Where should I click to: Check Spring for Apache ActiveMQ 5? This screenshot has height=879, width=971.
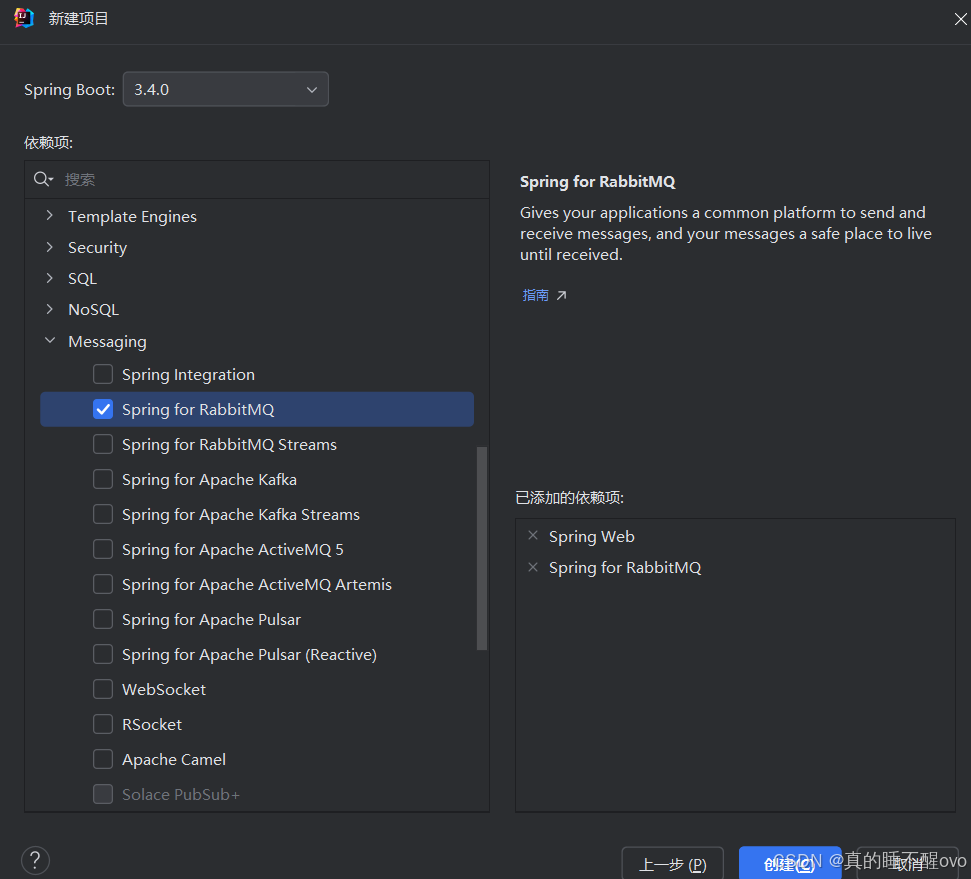[x=103, y=549]
